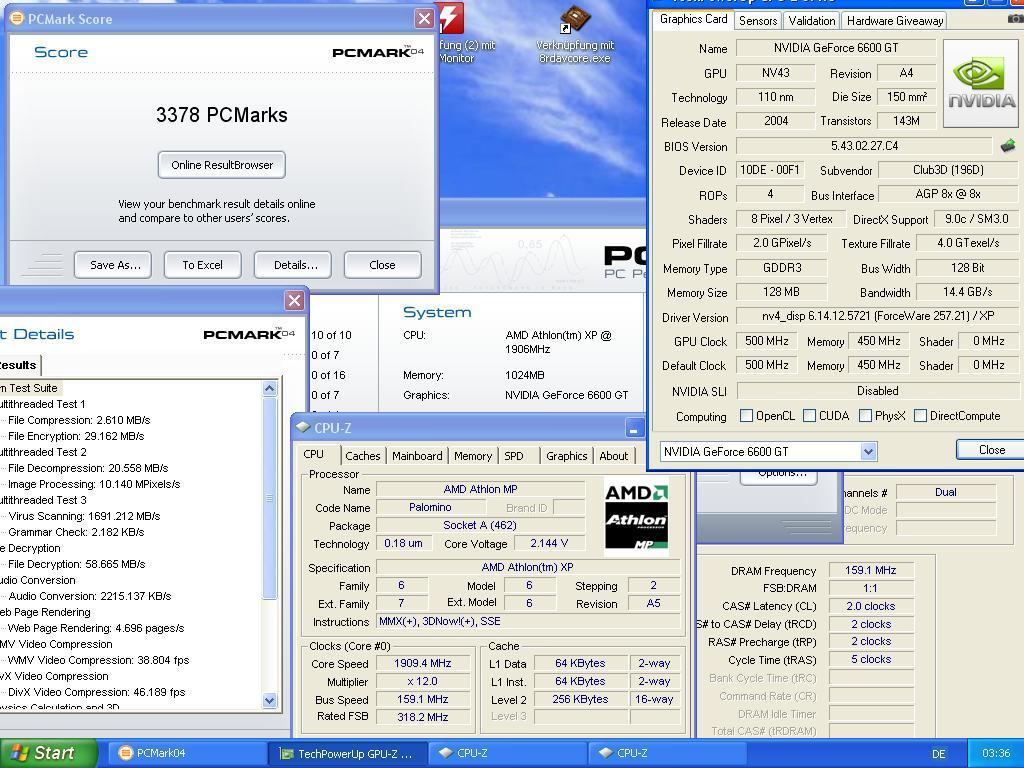Select the DivX Video Compression result row
This screenshot has height=768, width=1024.
click(x=97, y=692)
